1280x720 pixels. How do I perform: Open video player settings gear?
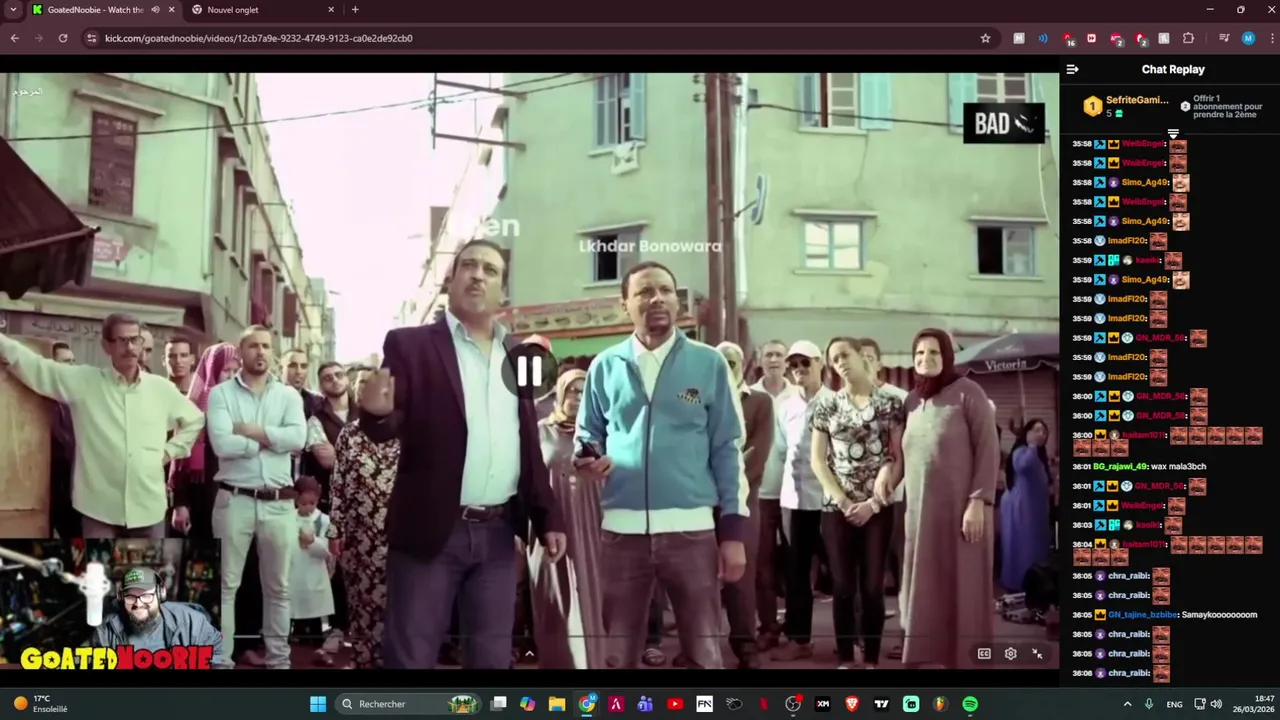(x=1010, y=653)
